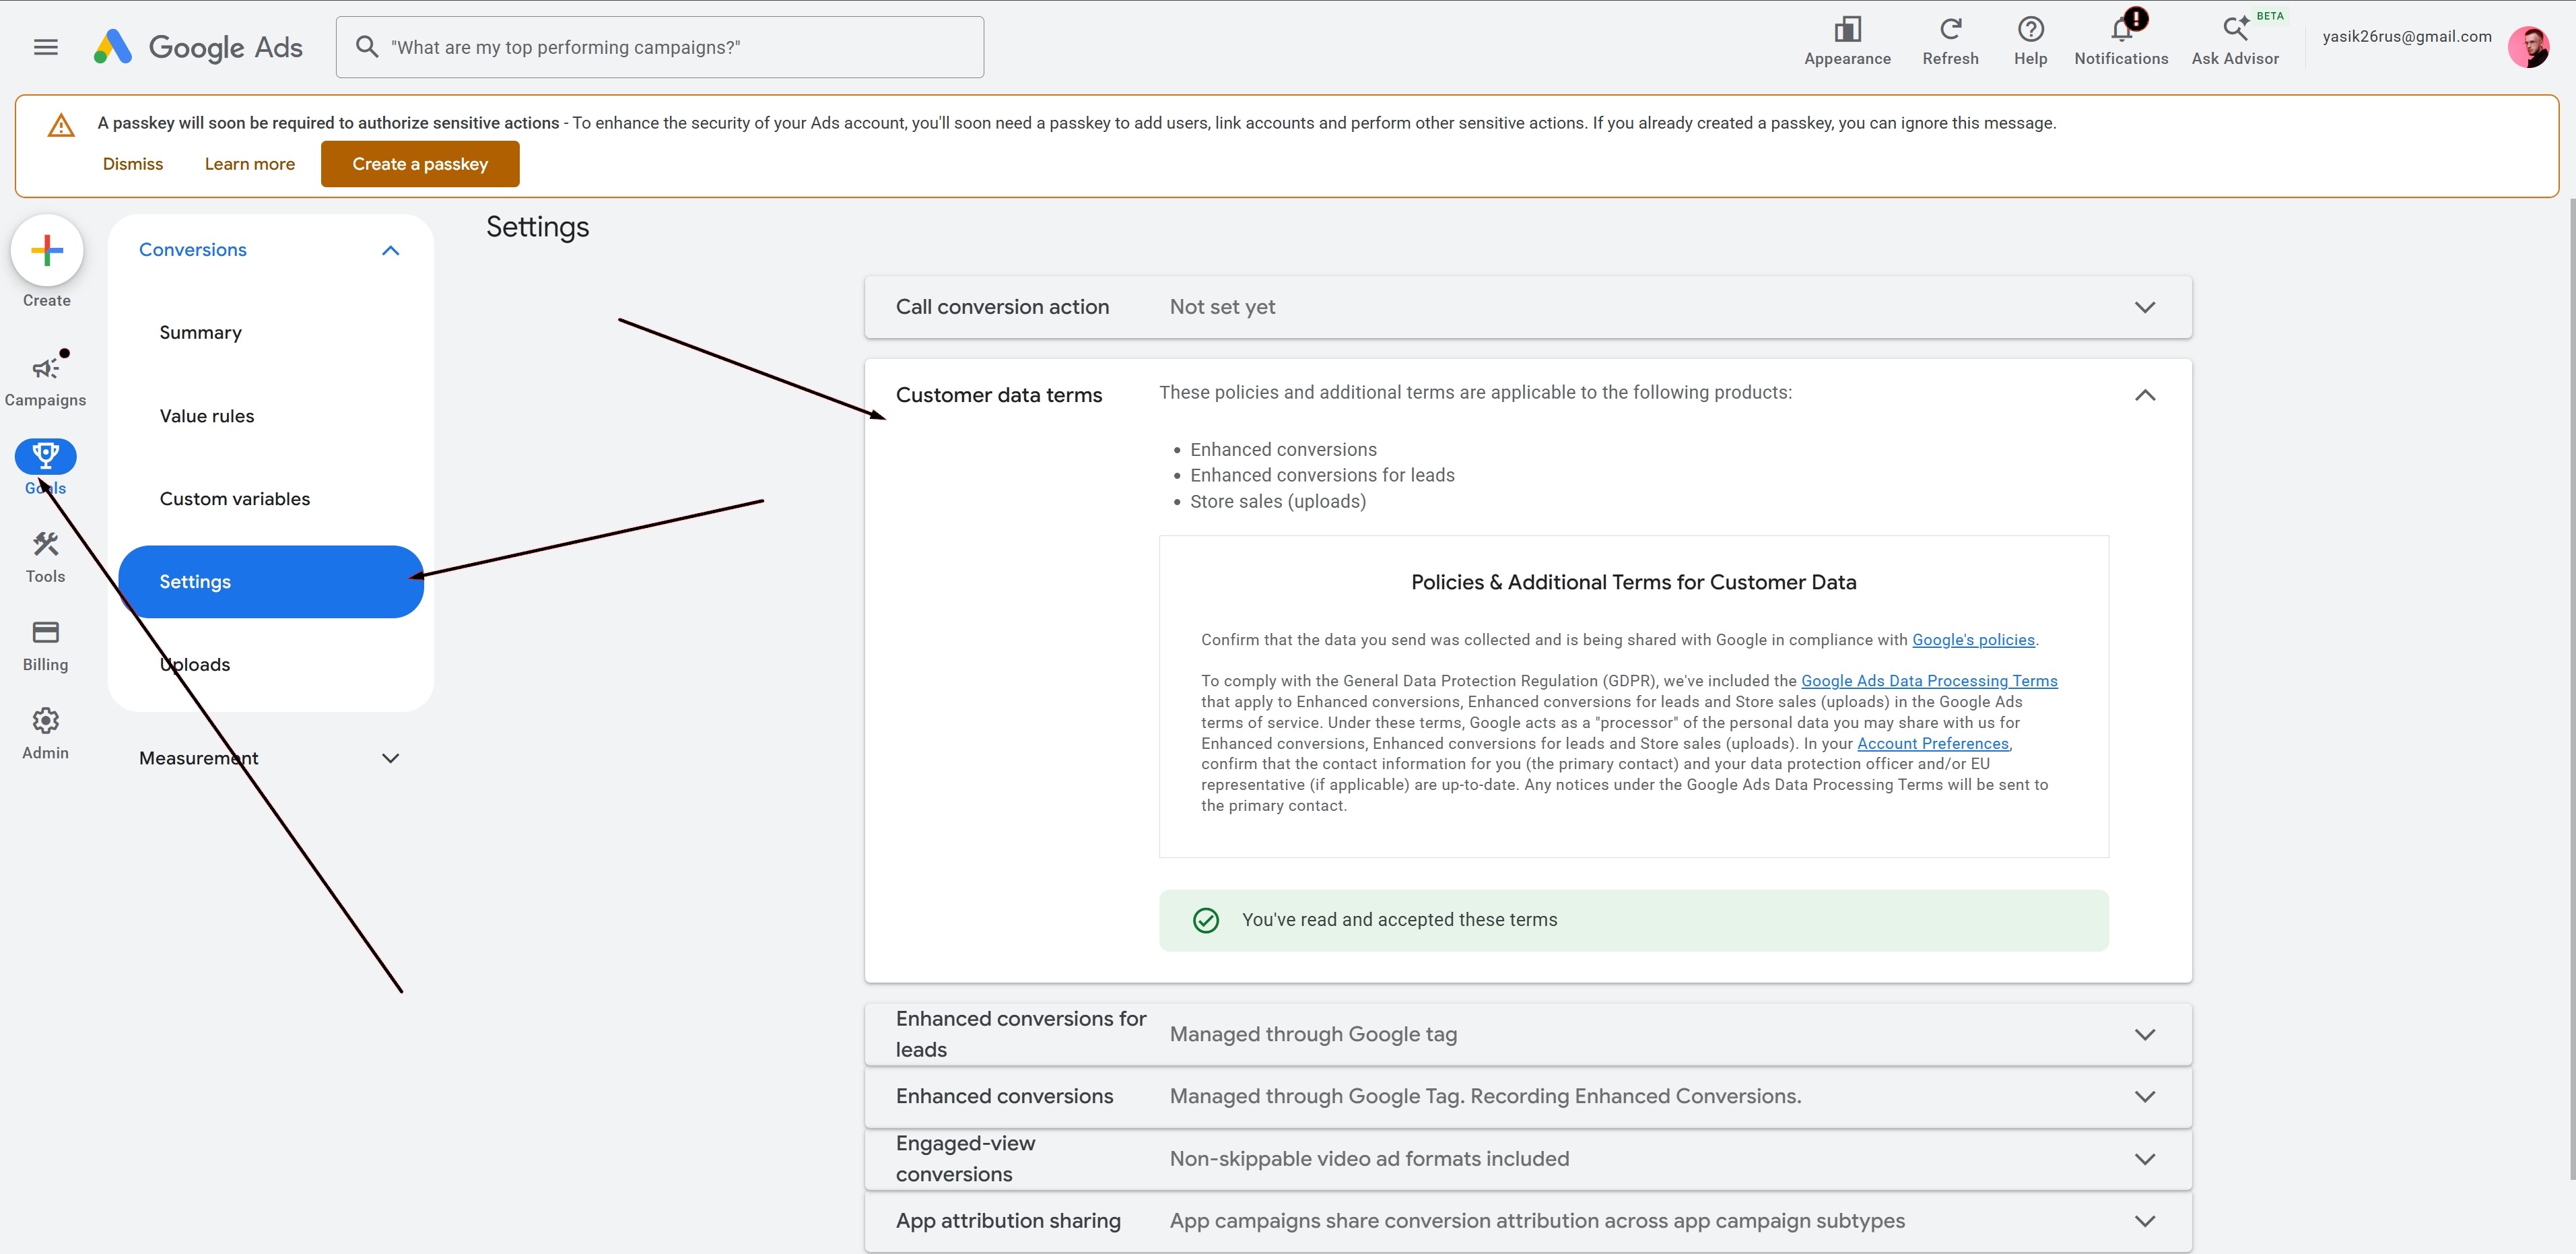Go to Campaigns in sidebar
This screenshot has width=2576, height=1254.
click(45, 380)
